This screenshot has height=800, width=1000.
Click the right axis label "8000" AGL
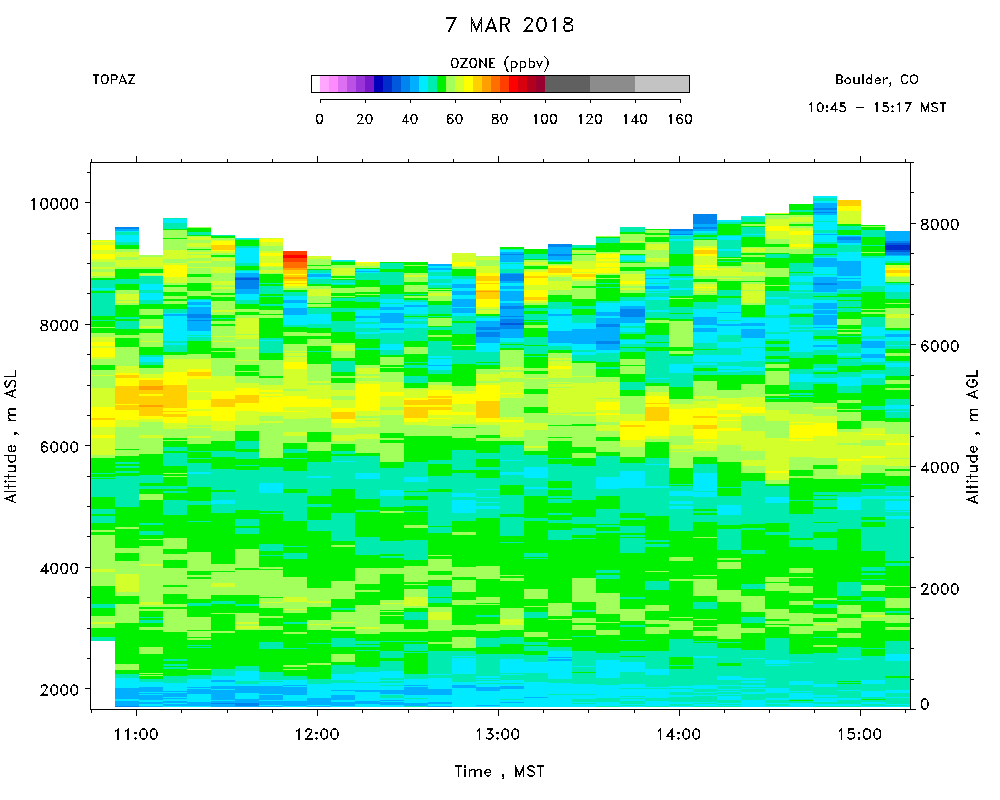click(939, 225)
